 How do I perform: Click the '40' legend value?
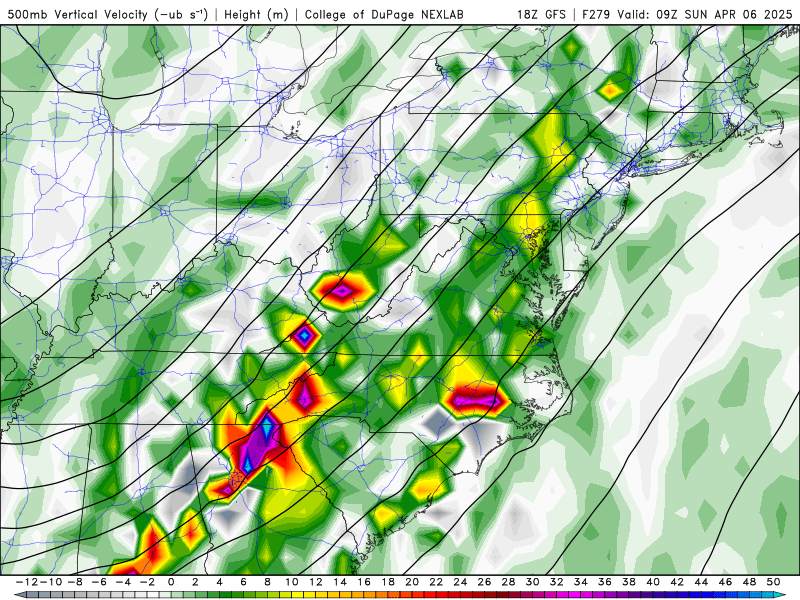653,582
